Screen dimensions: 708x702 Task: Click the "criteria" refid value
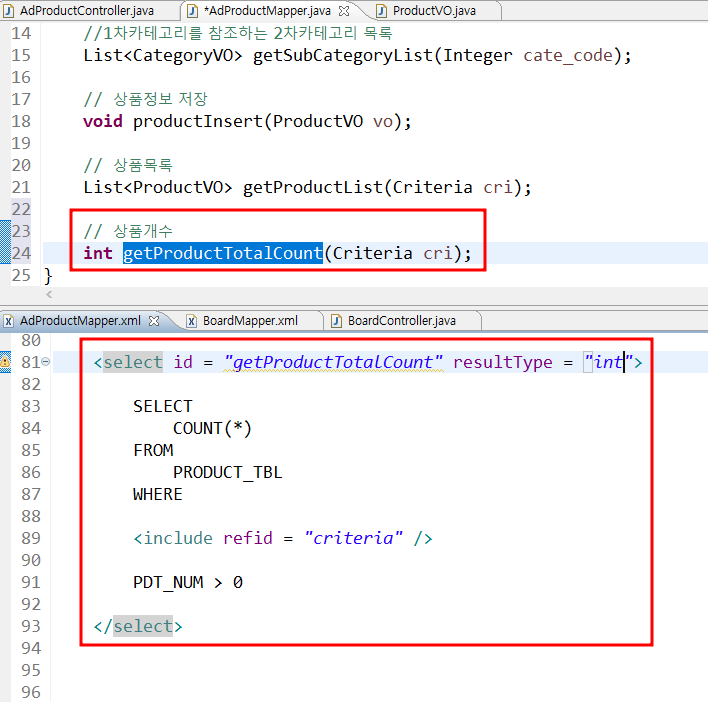click(353, 538)
